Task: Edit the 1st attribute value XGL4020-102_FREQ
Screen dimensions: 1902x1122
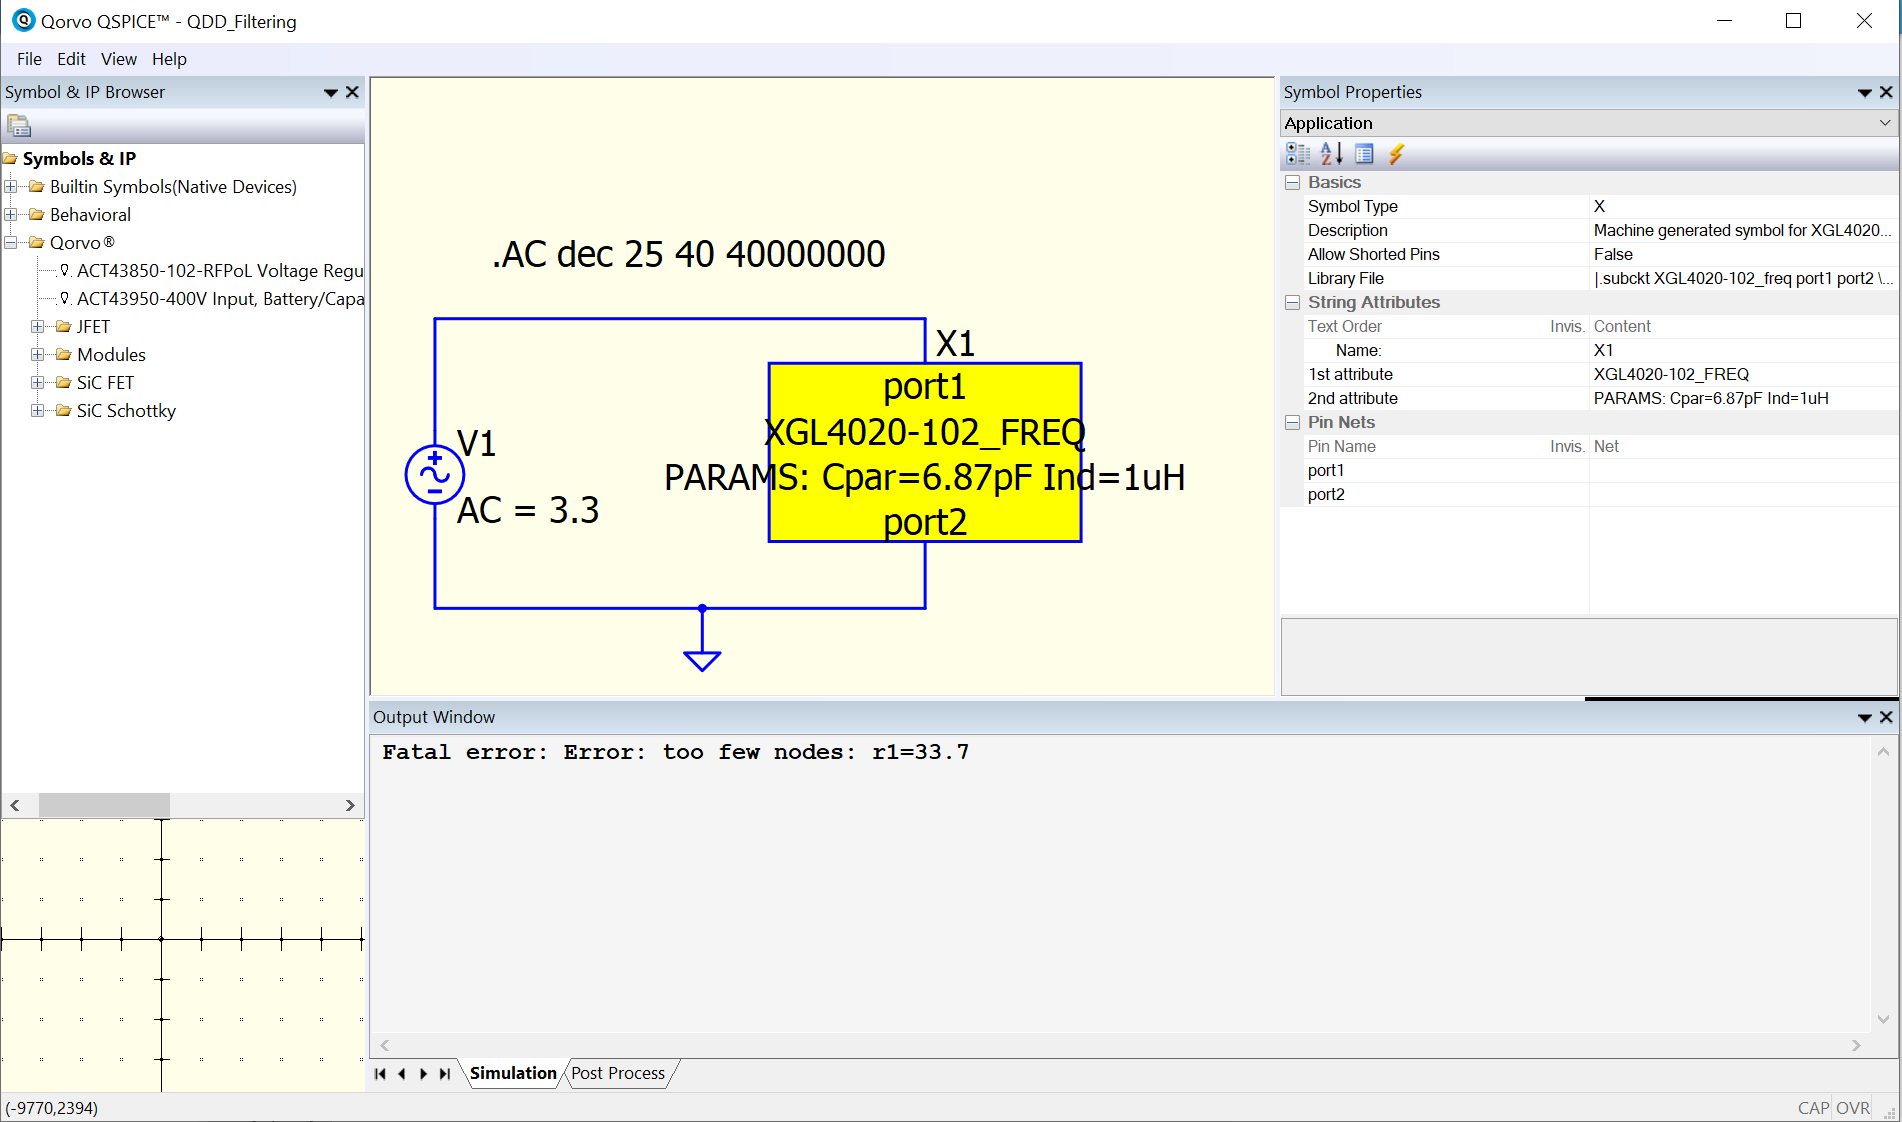Action: (x=1743, y=375)
